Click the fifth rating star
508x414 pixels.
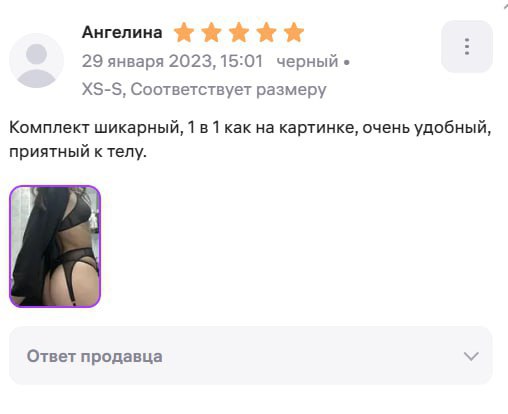point(294,33)
